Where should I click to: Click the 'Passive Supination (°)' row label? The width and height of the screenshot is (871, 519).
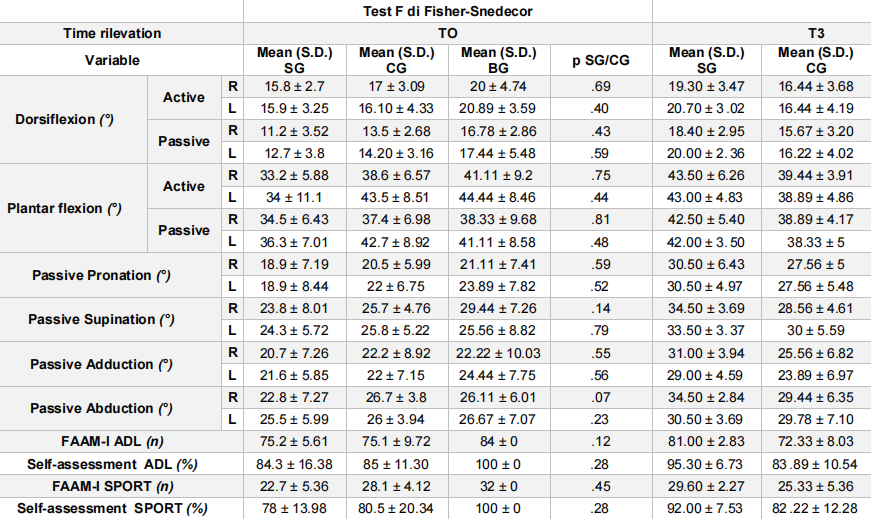(x=101, y=319)
